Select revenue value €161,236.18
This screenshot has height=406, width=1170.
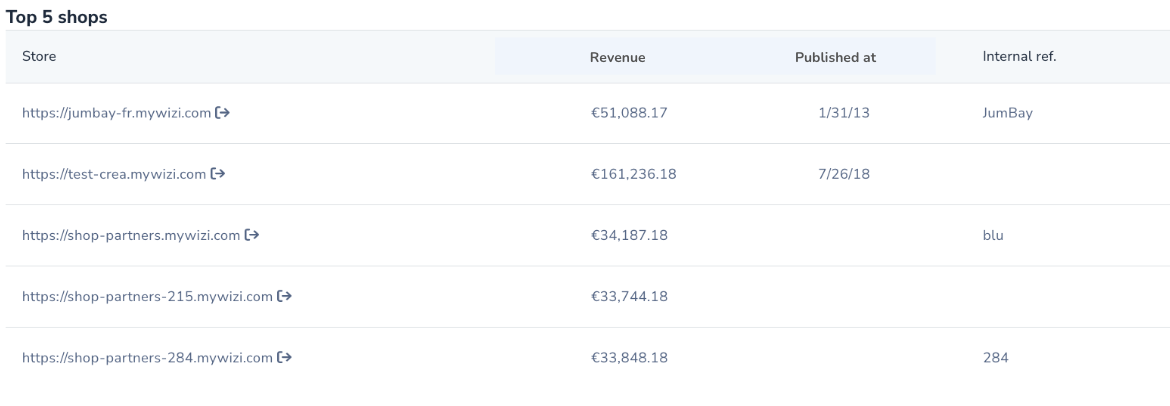click(634, 174)
